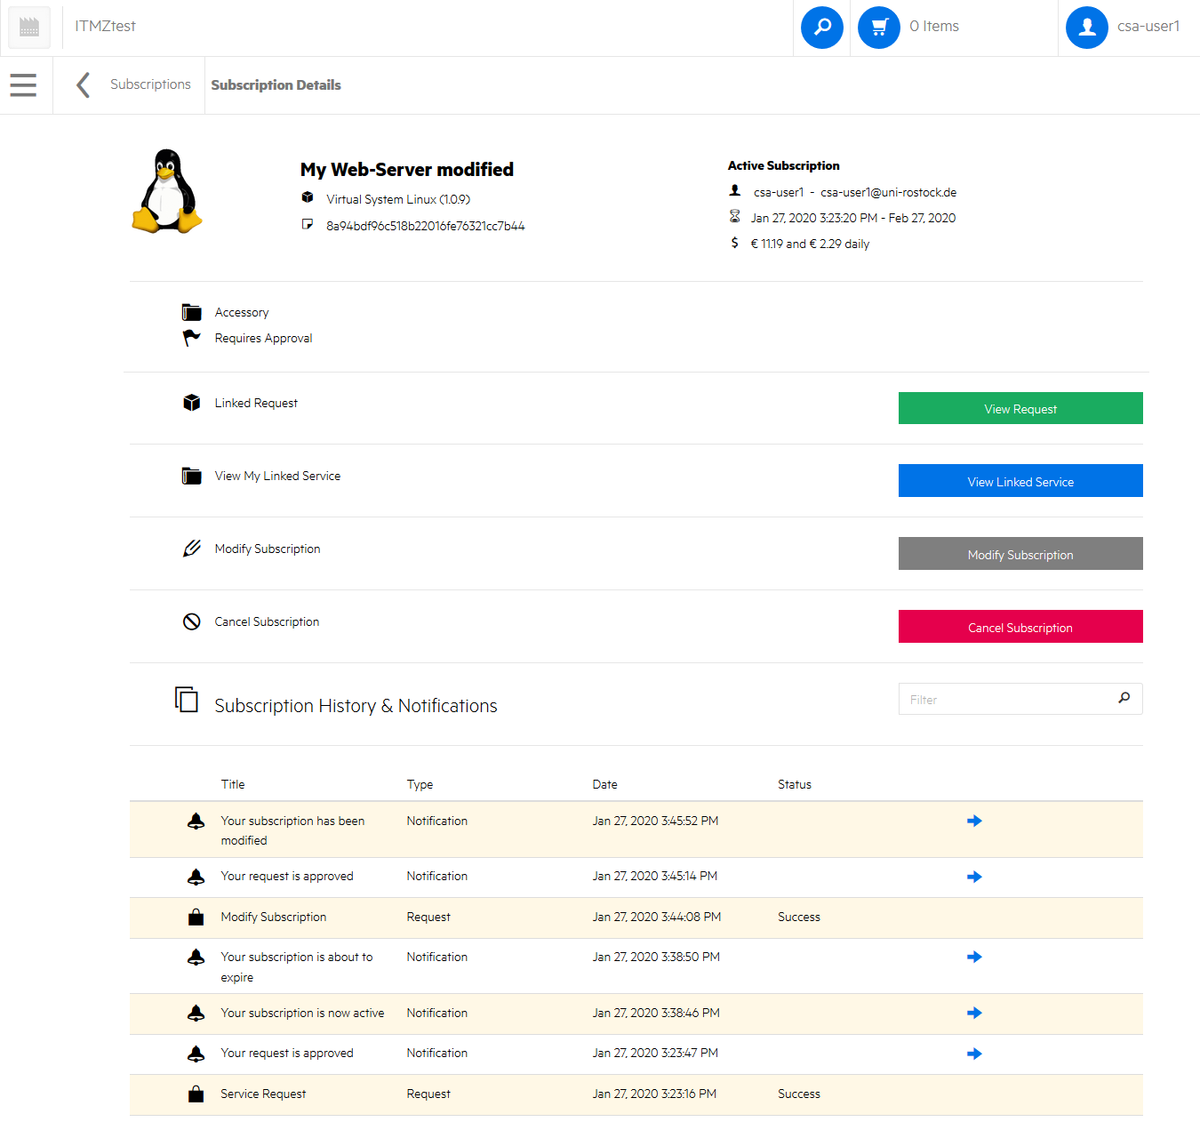Click the red Cancel Subscription button
Image resolution: width=1200 pixels, height=1130 pixels.
(x=1020, y=627)
